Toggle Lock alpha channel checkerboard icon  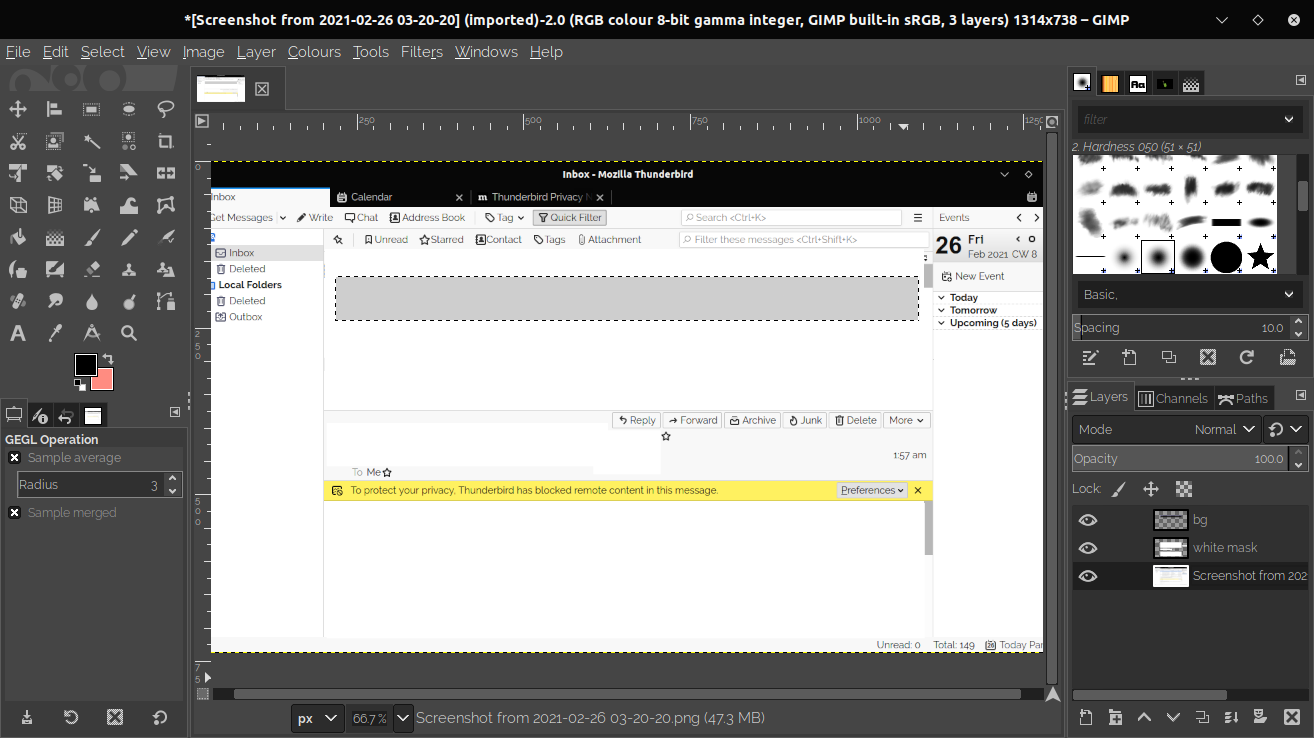pos(1184,489)
